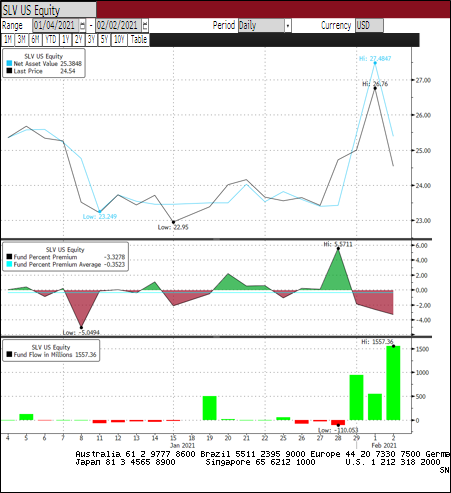The height and width of the screenshot is (493, 451).
Task: Click the Currency label
Action: pyautogui.click(x=336, y=25)
